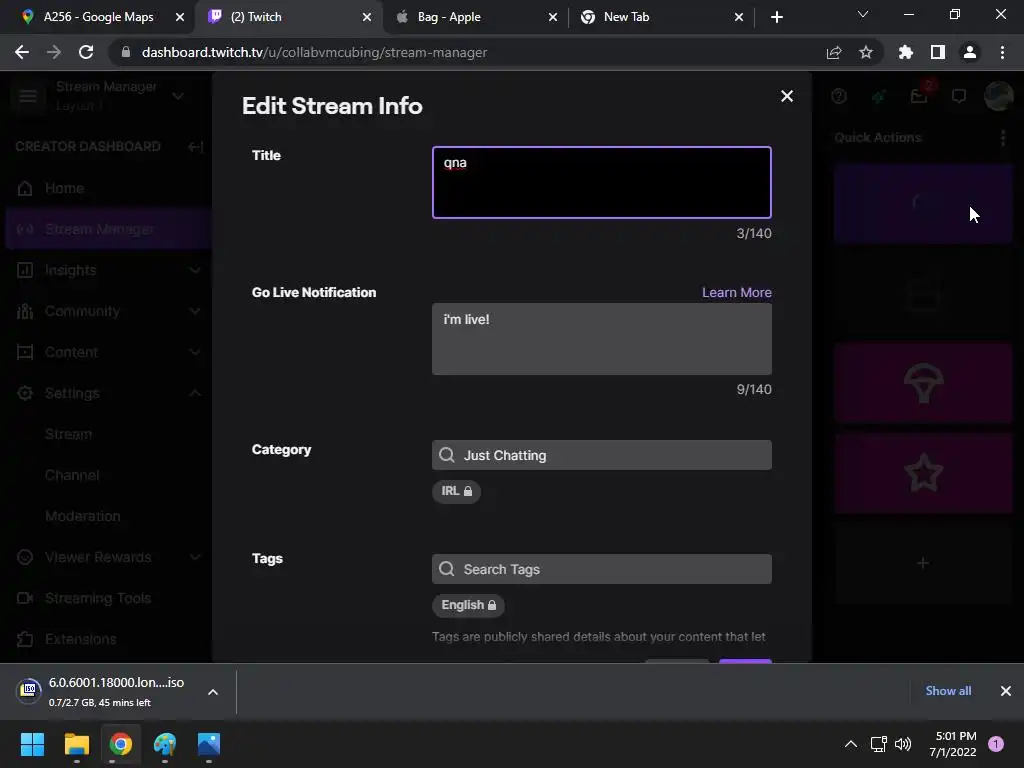Close the downloads bar

(x=1006, y=691)
